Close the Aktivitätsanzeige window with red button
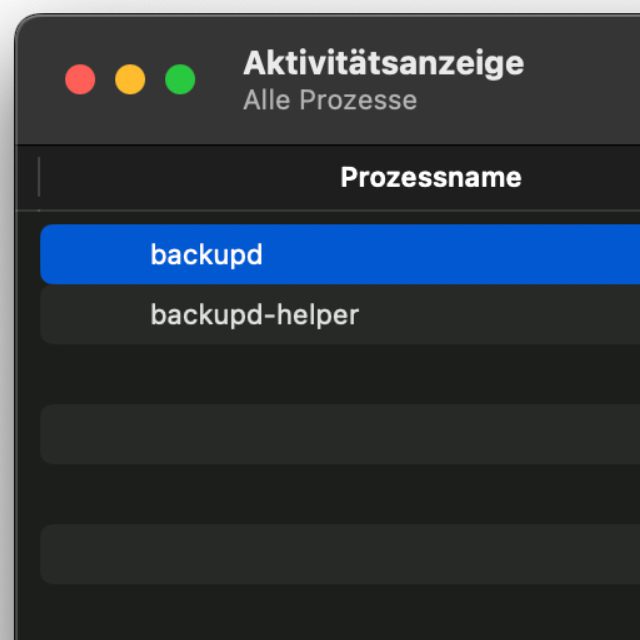This screenshot has width=640, height=640. click(80, 80)
